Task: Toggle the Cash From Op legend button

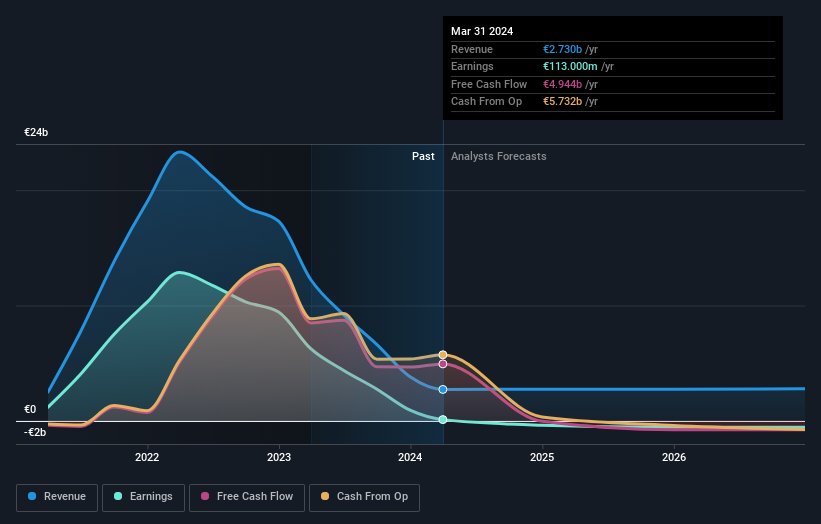Action: pyautogui.click(x=364, y=497)
